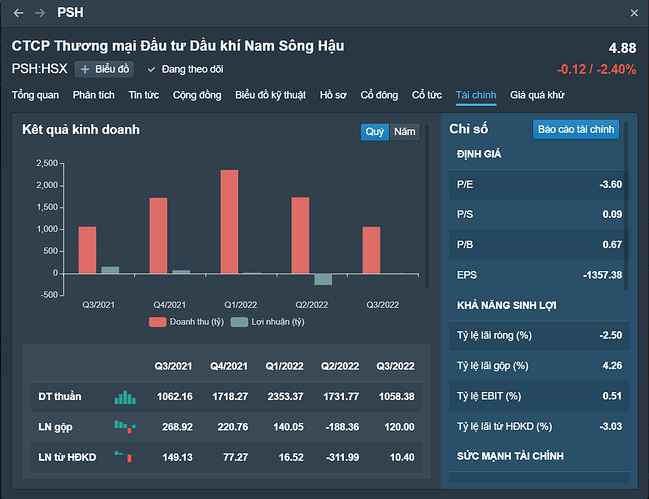This screenshot has width=649, height=499.
Task: Toggle the Đang theo dõi watchlist status
Action: (185, 69)
